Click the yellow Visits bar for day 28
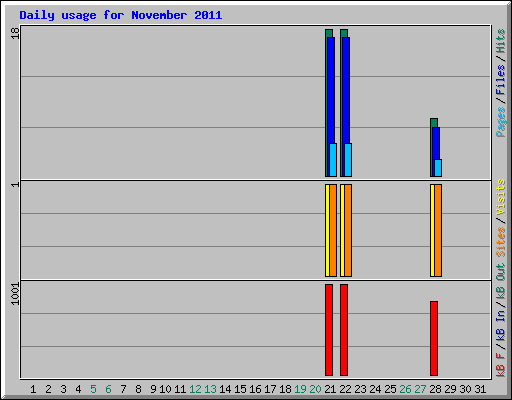 point(432,231)
